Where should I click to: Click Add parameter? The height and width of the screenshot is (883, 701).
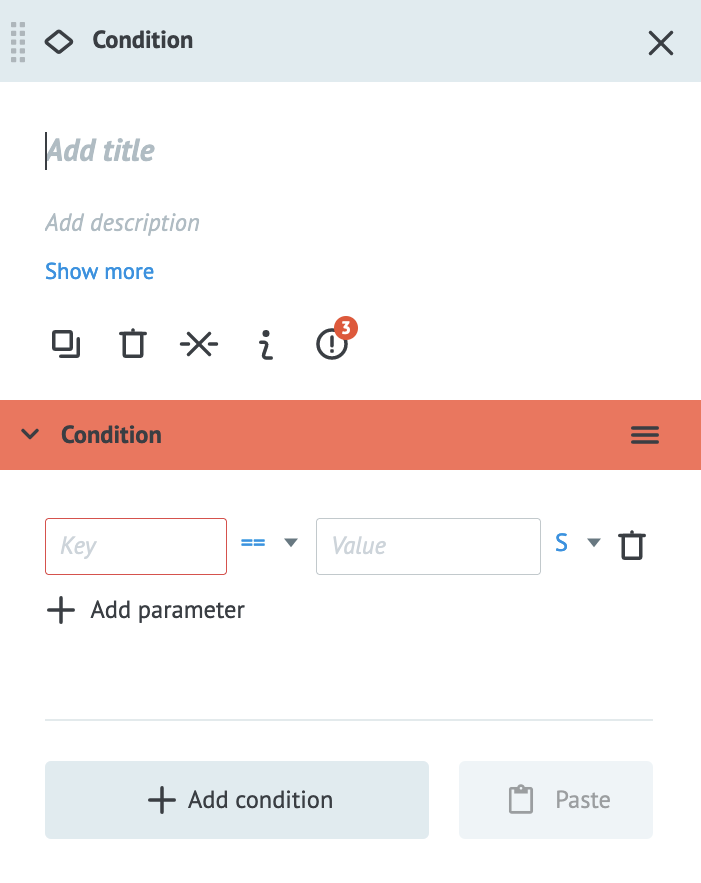coord(145,610)
